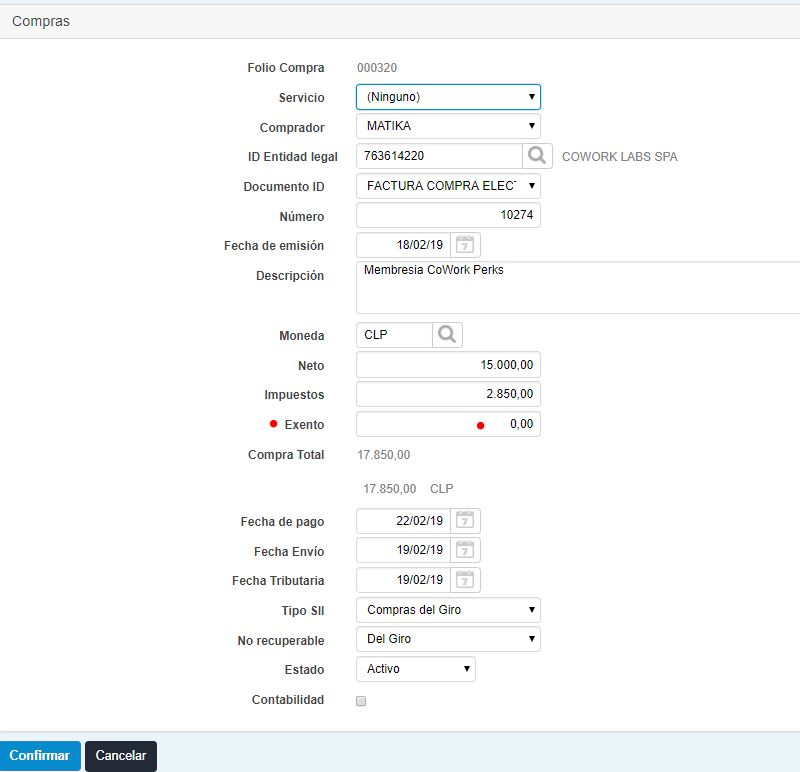Open the Comprador dropdown showing MATIKA
Viewport: 800px width, 772px height.
448,126
